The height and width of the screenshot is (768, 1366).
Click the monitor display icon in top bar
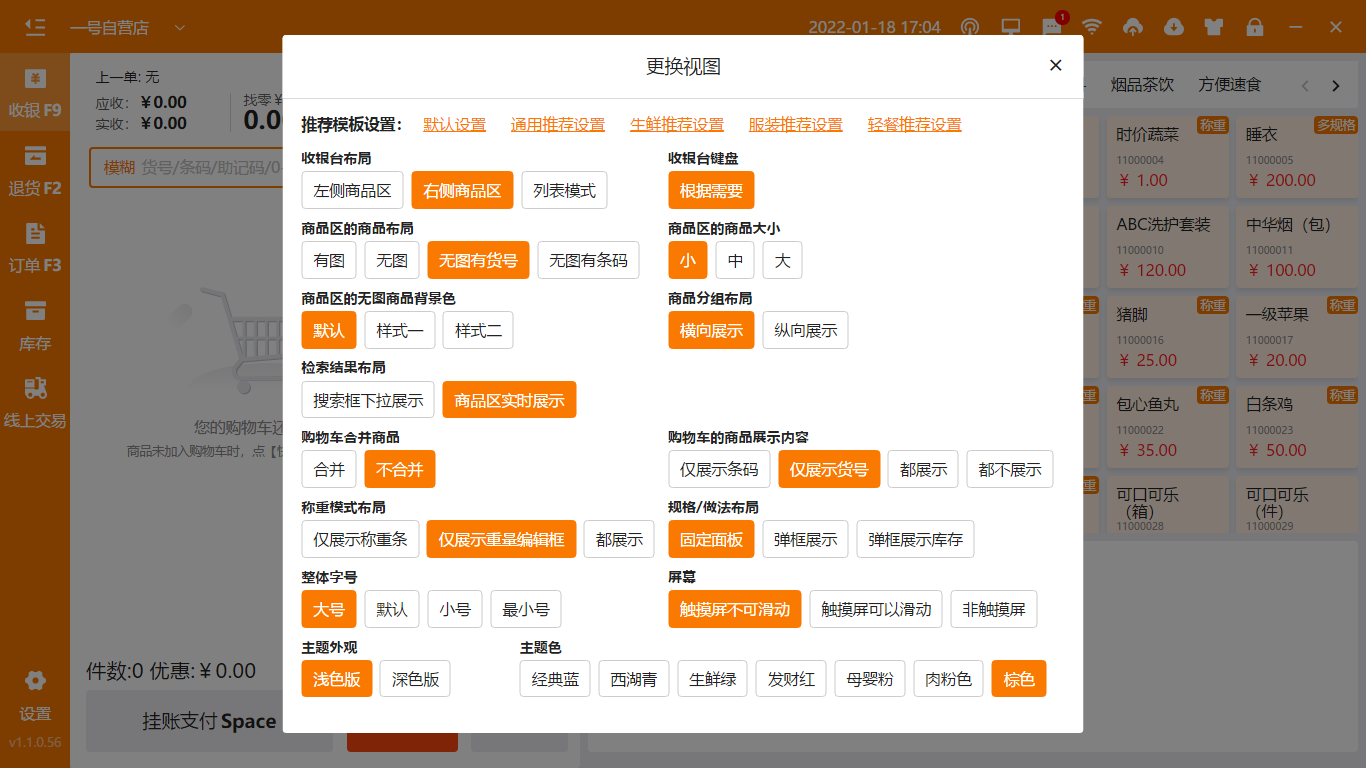pos(1011,27)
